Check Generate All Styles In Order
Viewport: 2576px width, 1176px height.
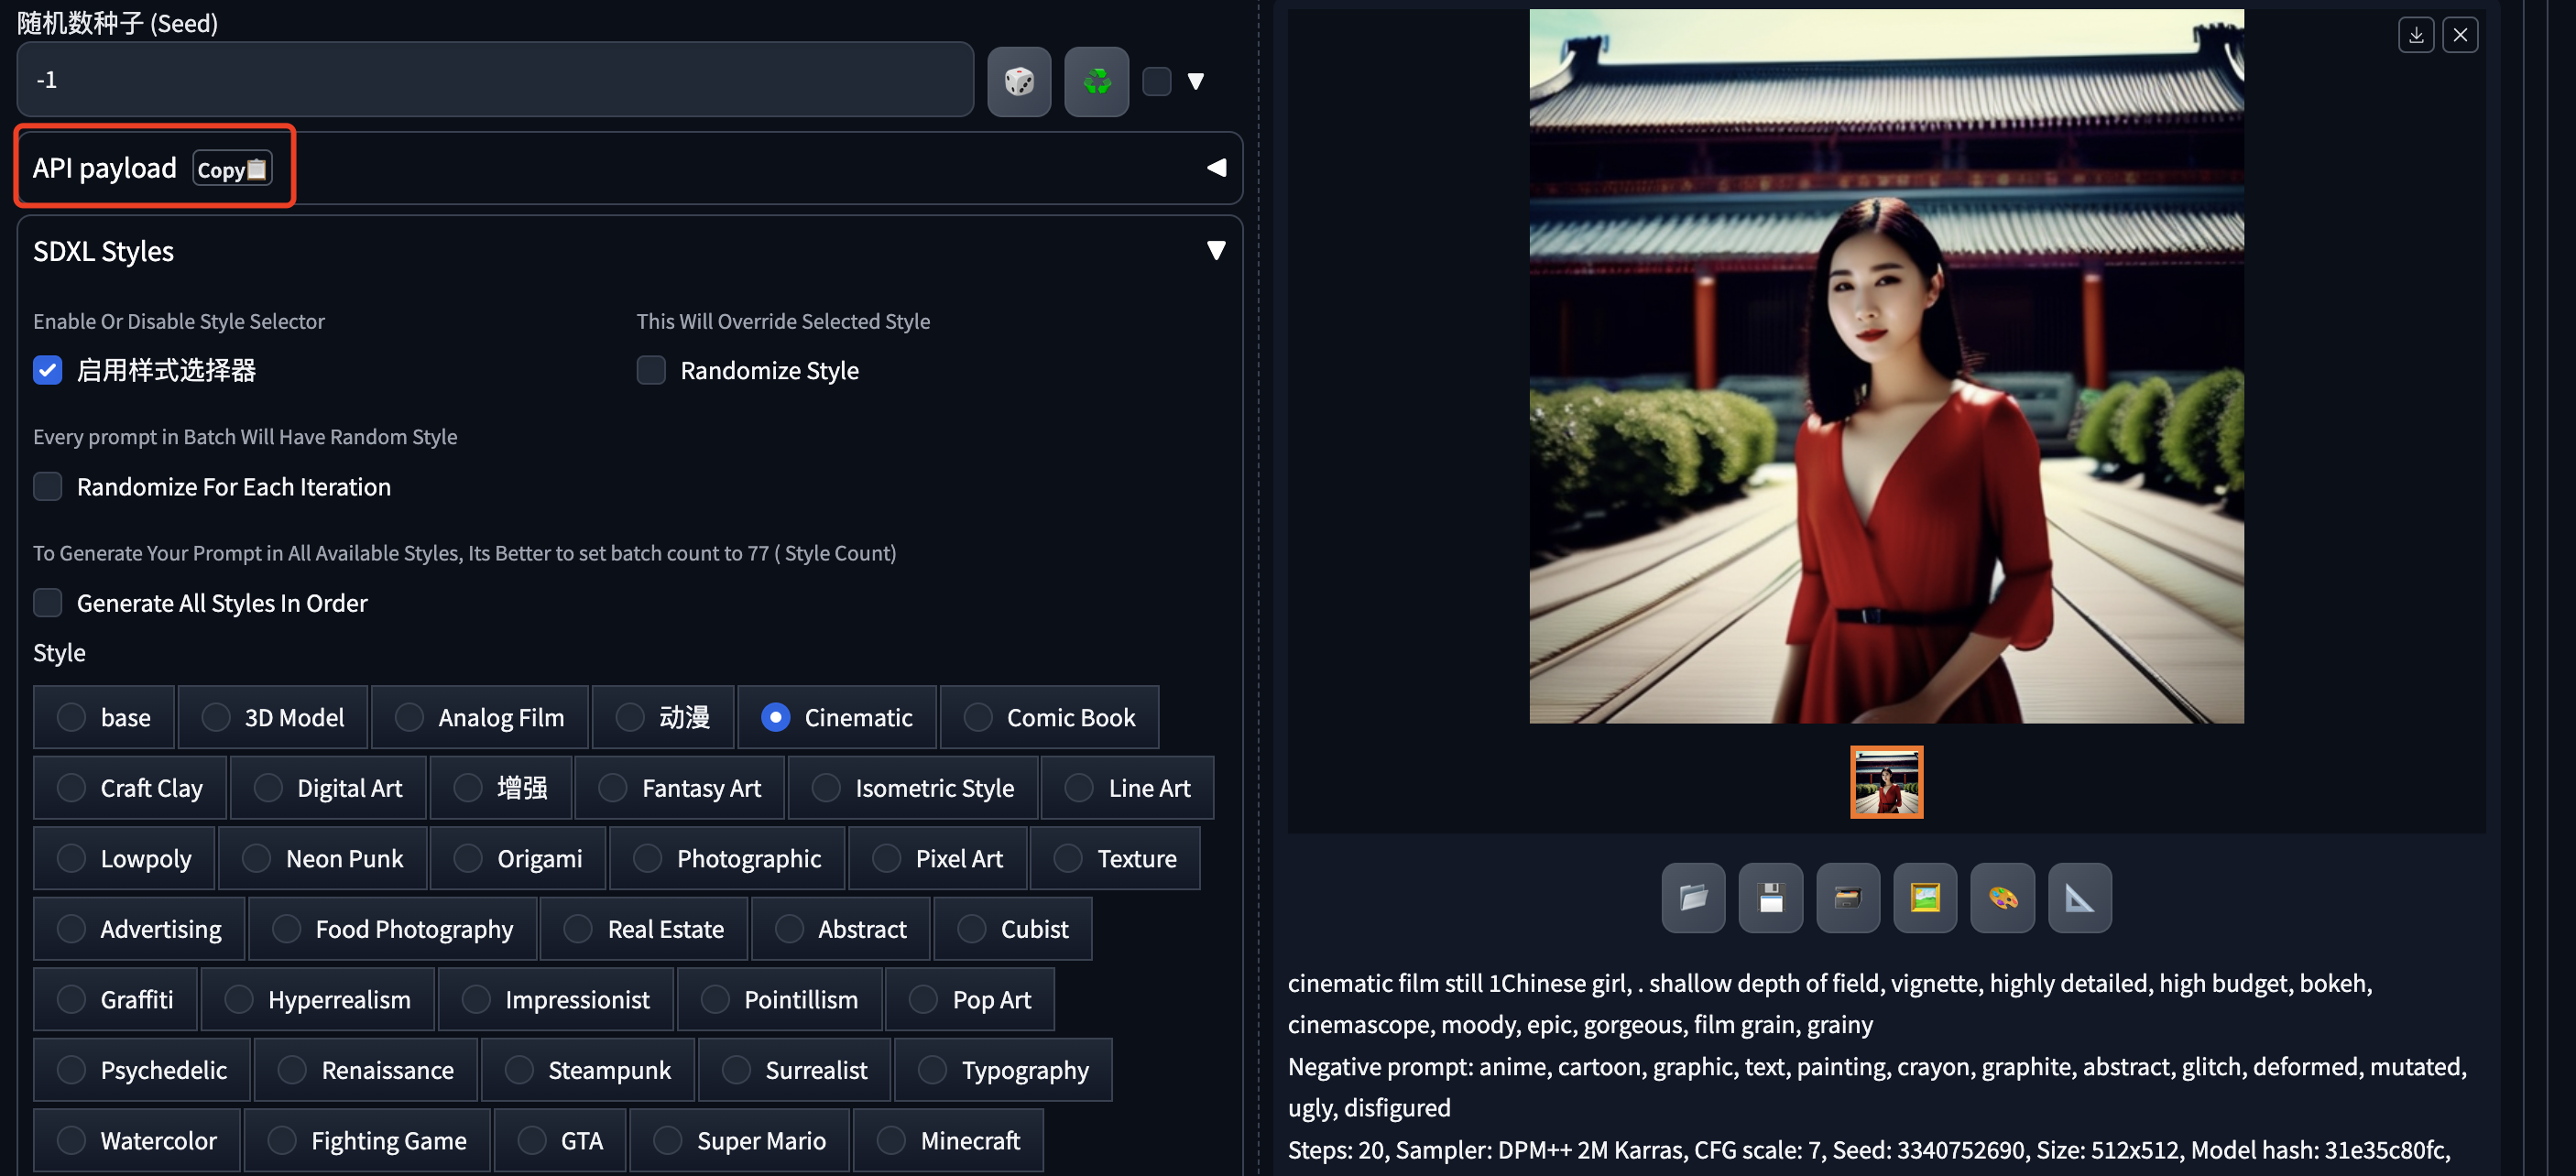tap(48, 603)
